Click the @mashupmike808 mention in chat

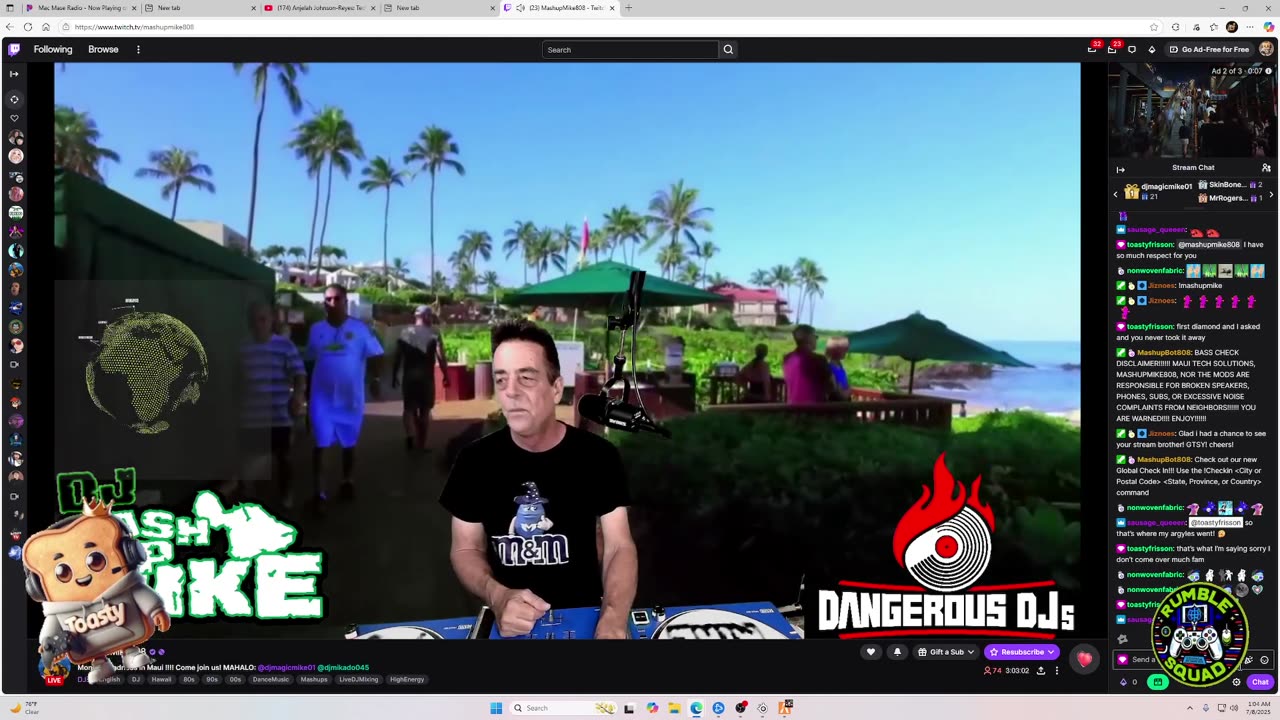pos(1209,245)
